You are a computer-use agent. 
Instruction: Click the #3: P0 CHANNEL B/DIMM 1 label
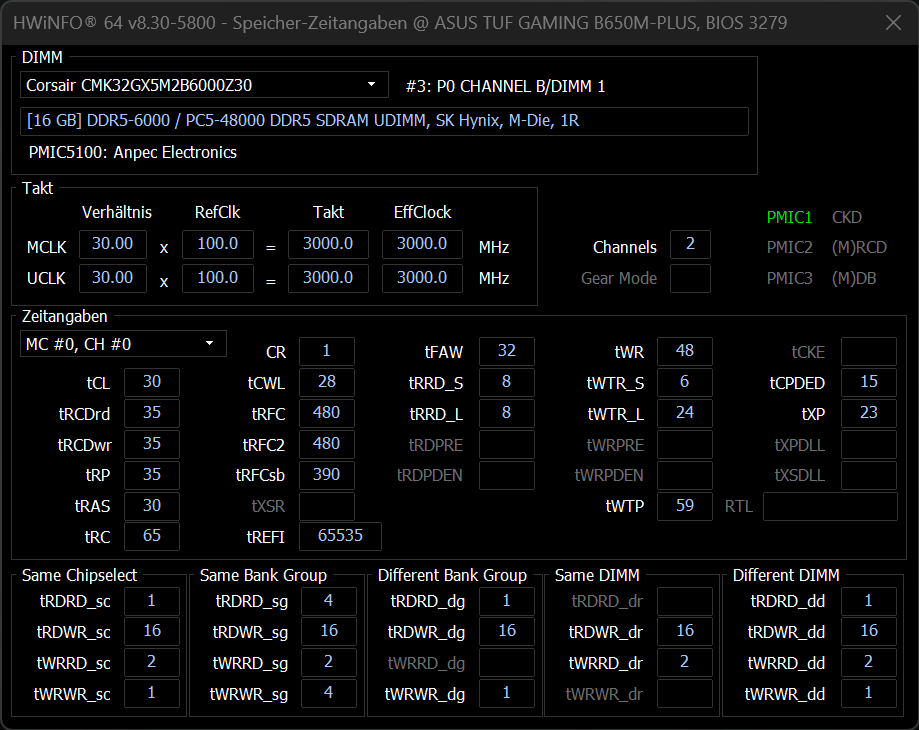[x=505, y=87]
